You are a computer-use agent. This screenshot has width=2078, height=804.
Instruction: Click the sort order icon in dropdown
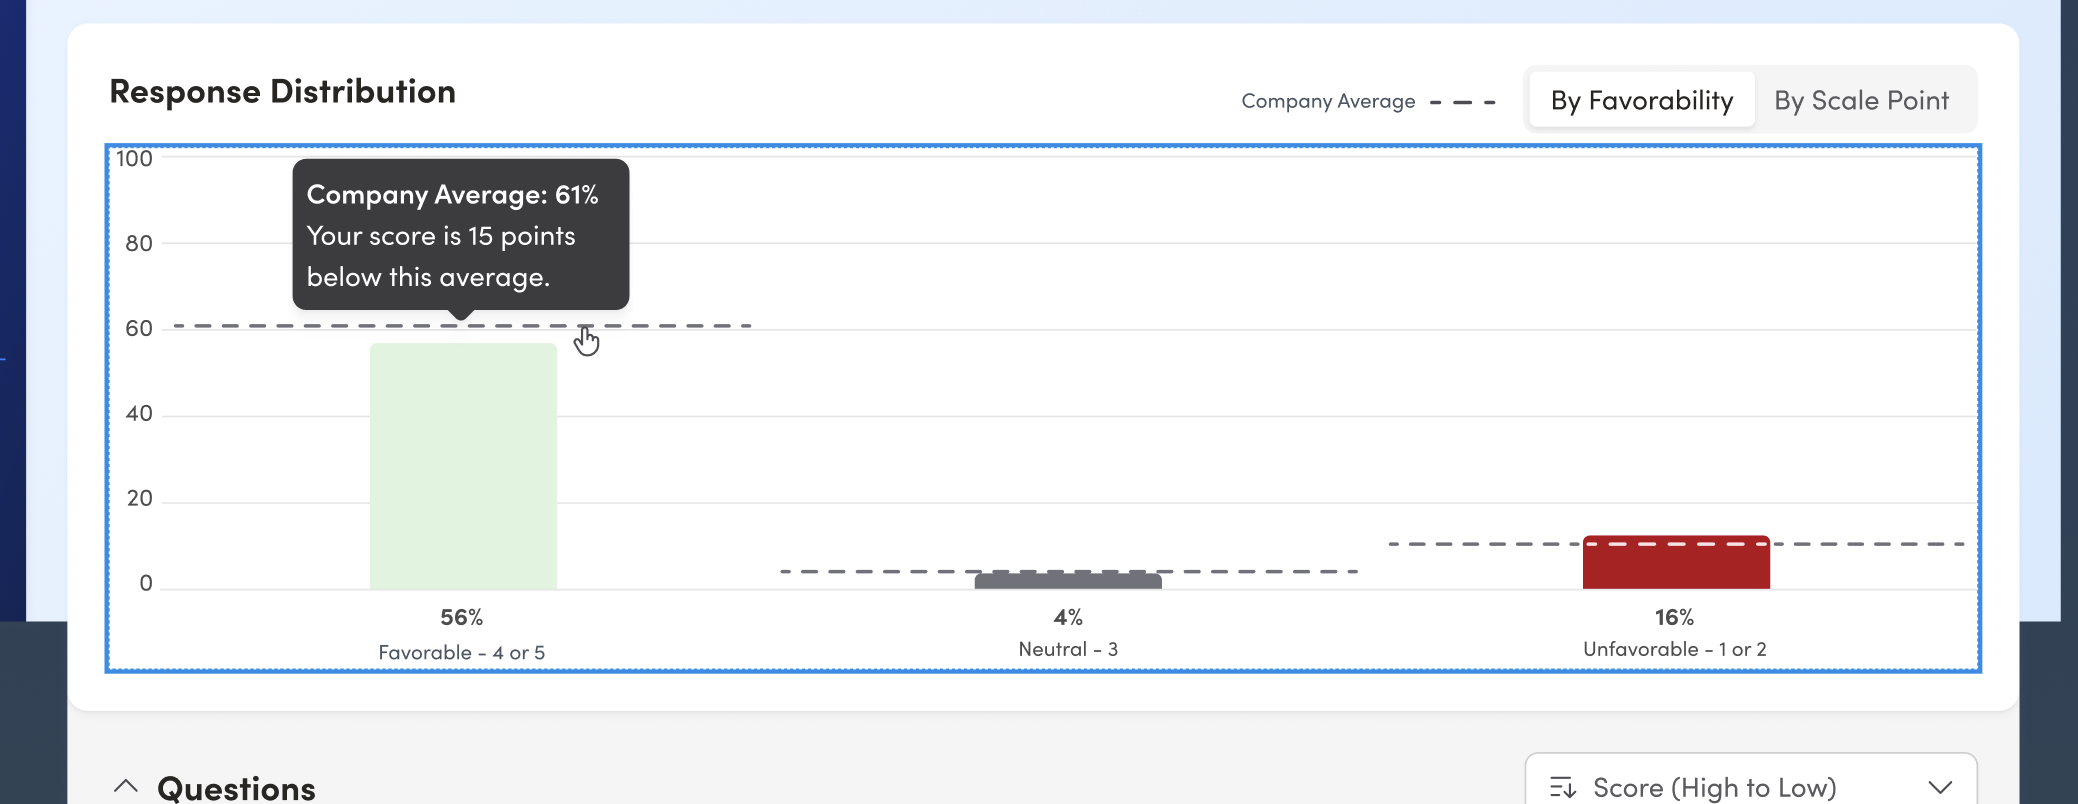[x=1563, y=788]
